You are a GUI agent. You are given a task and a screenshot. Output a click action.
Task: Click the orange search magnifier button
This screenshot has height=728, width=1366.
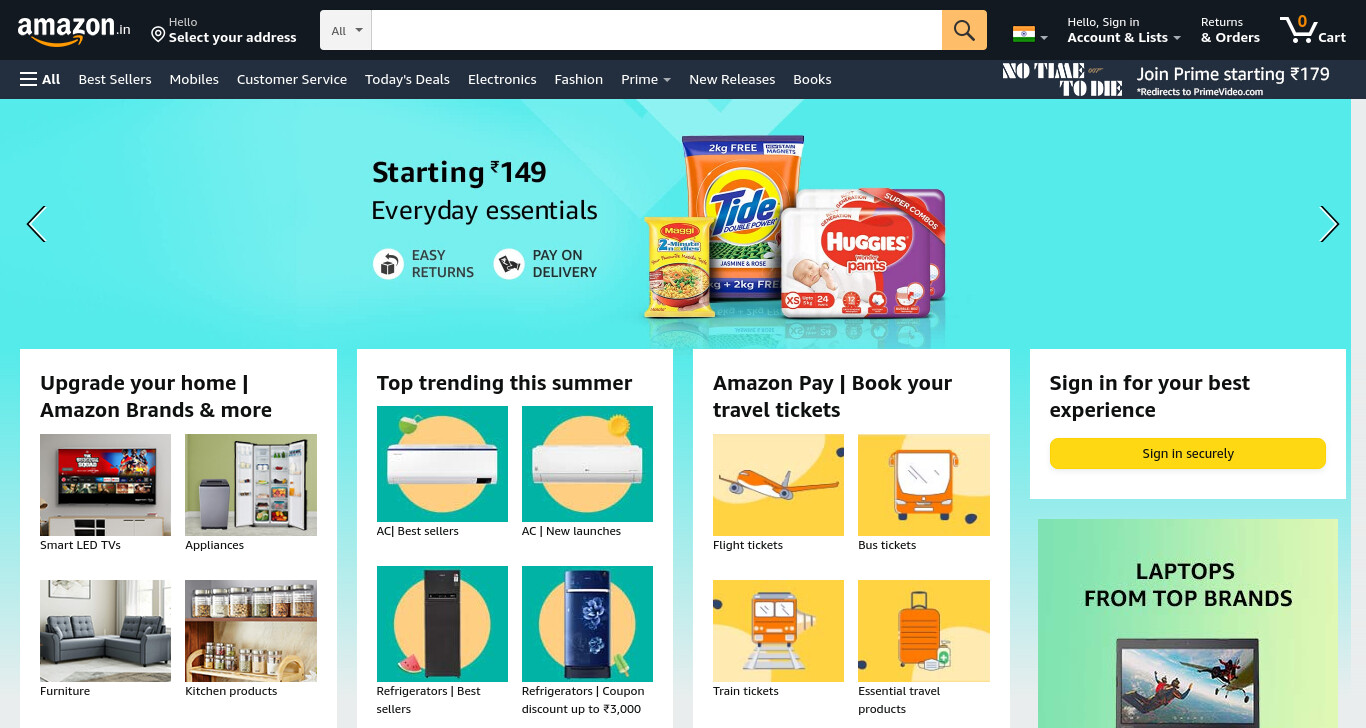pyautogui.click(x=964, y=30)
